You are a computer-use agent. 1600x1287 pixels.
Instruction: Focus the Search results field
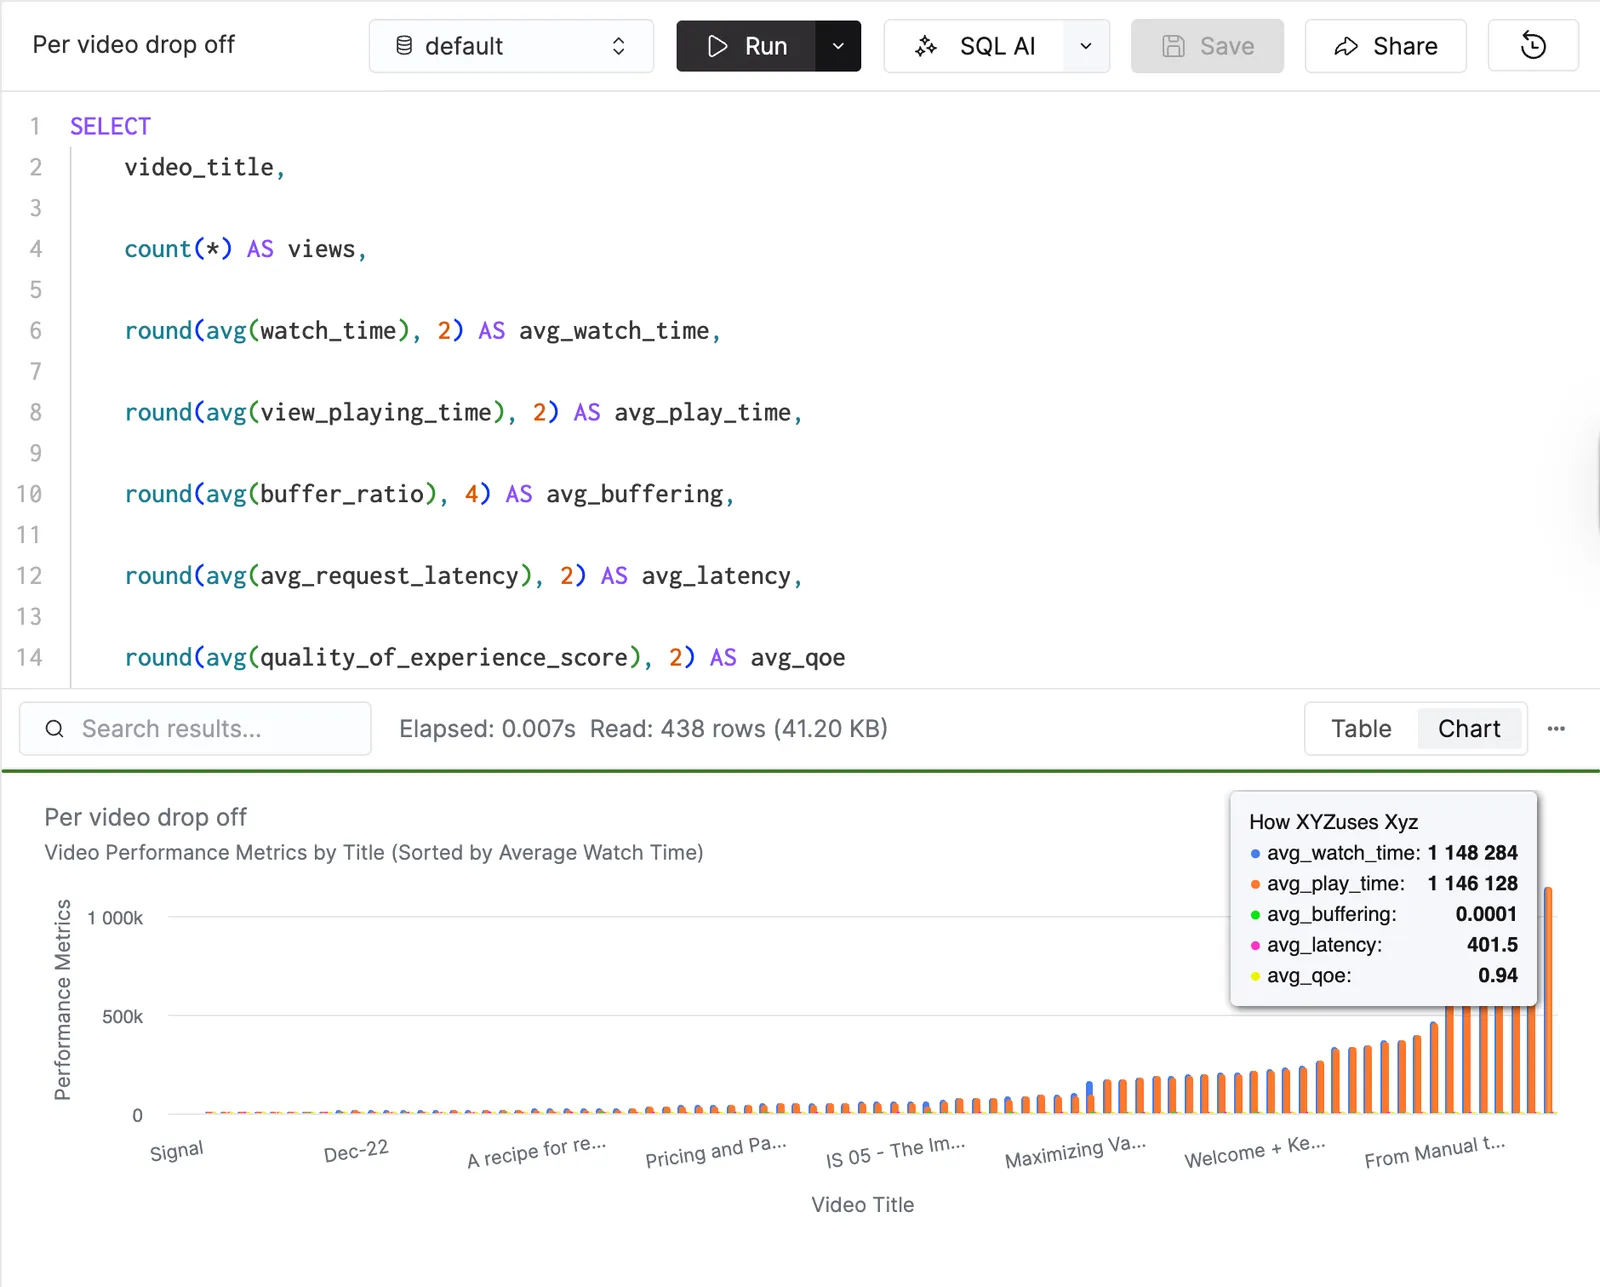click(x=195, y=729)
